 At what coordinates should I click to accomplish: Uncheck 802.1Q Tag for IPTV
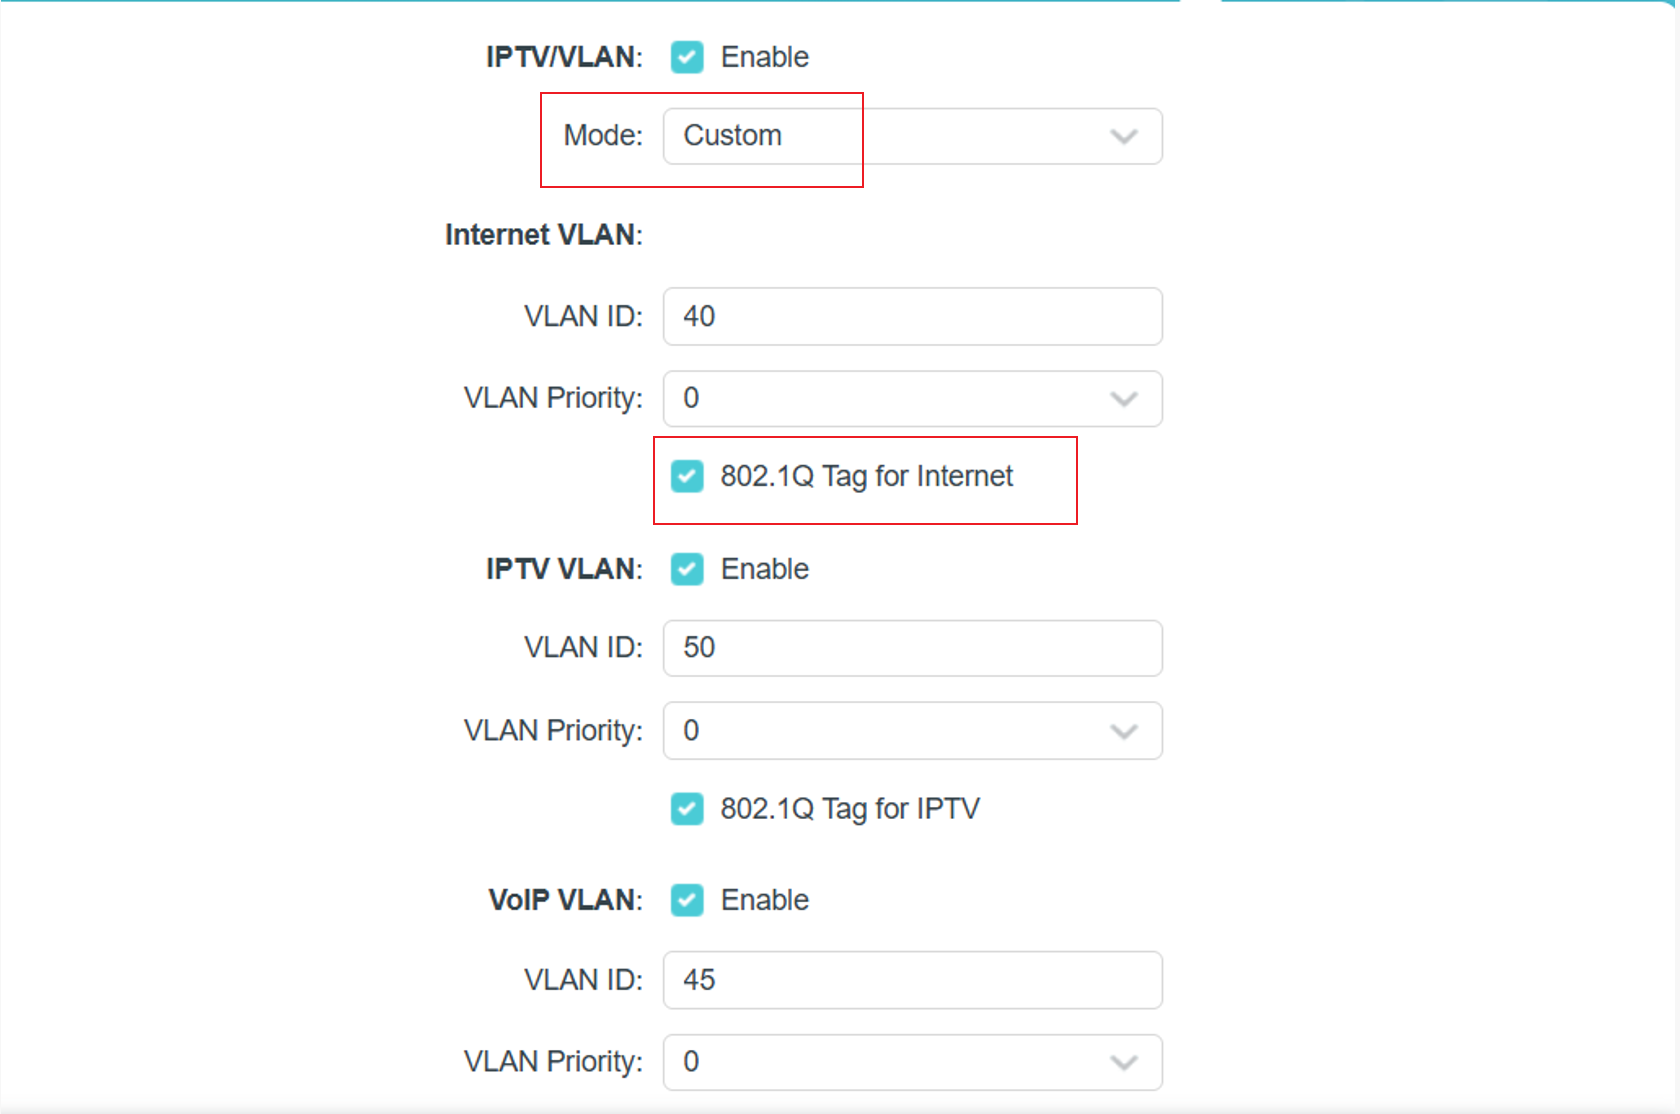(687, 809)
